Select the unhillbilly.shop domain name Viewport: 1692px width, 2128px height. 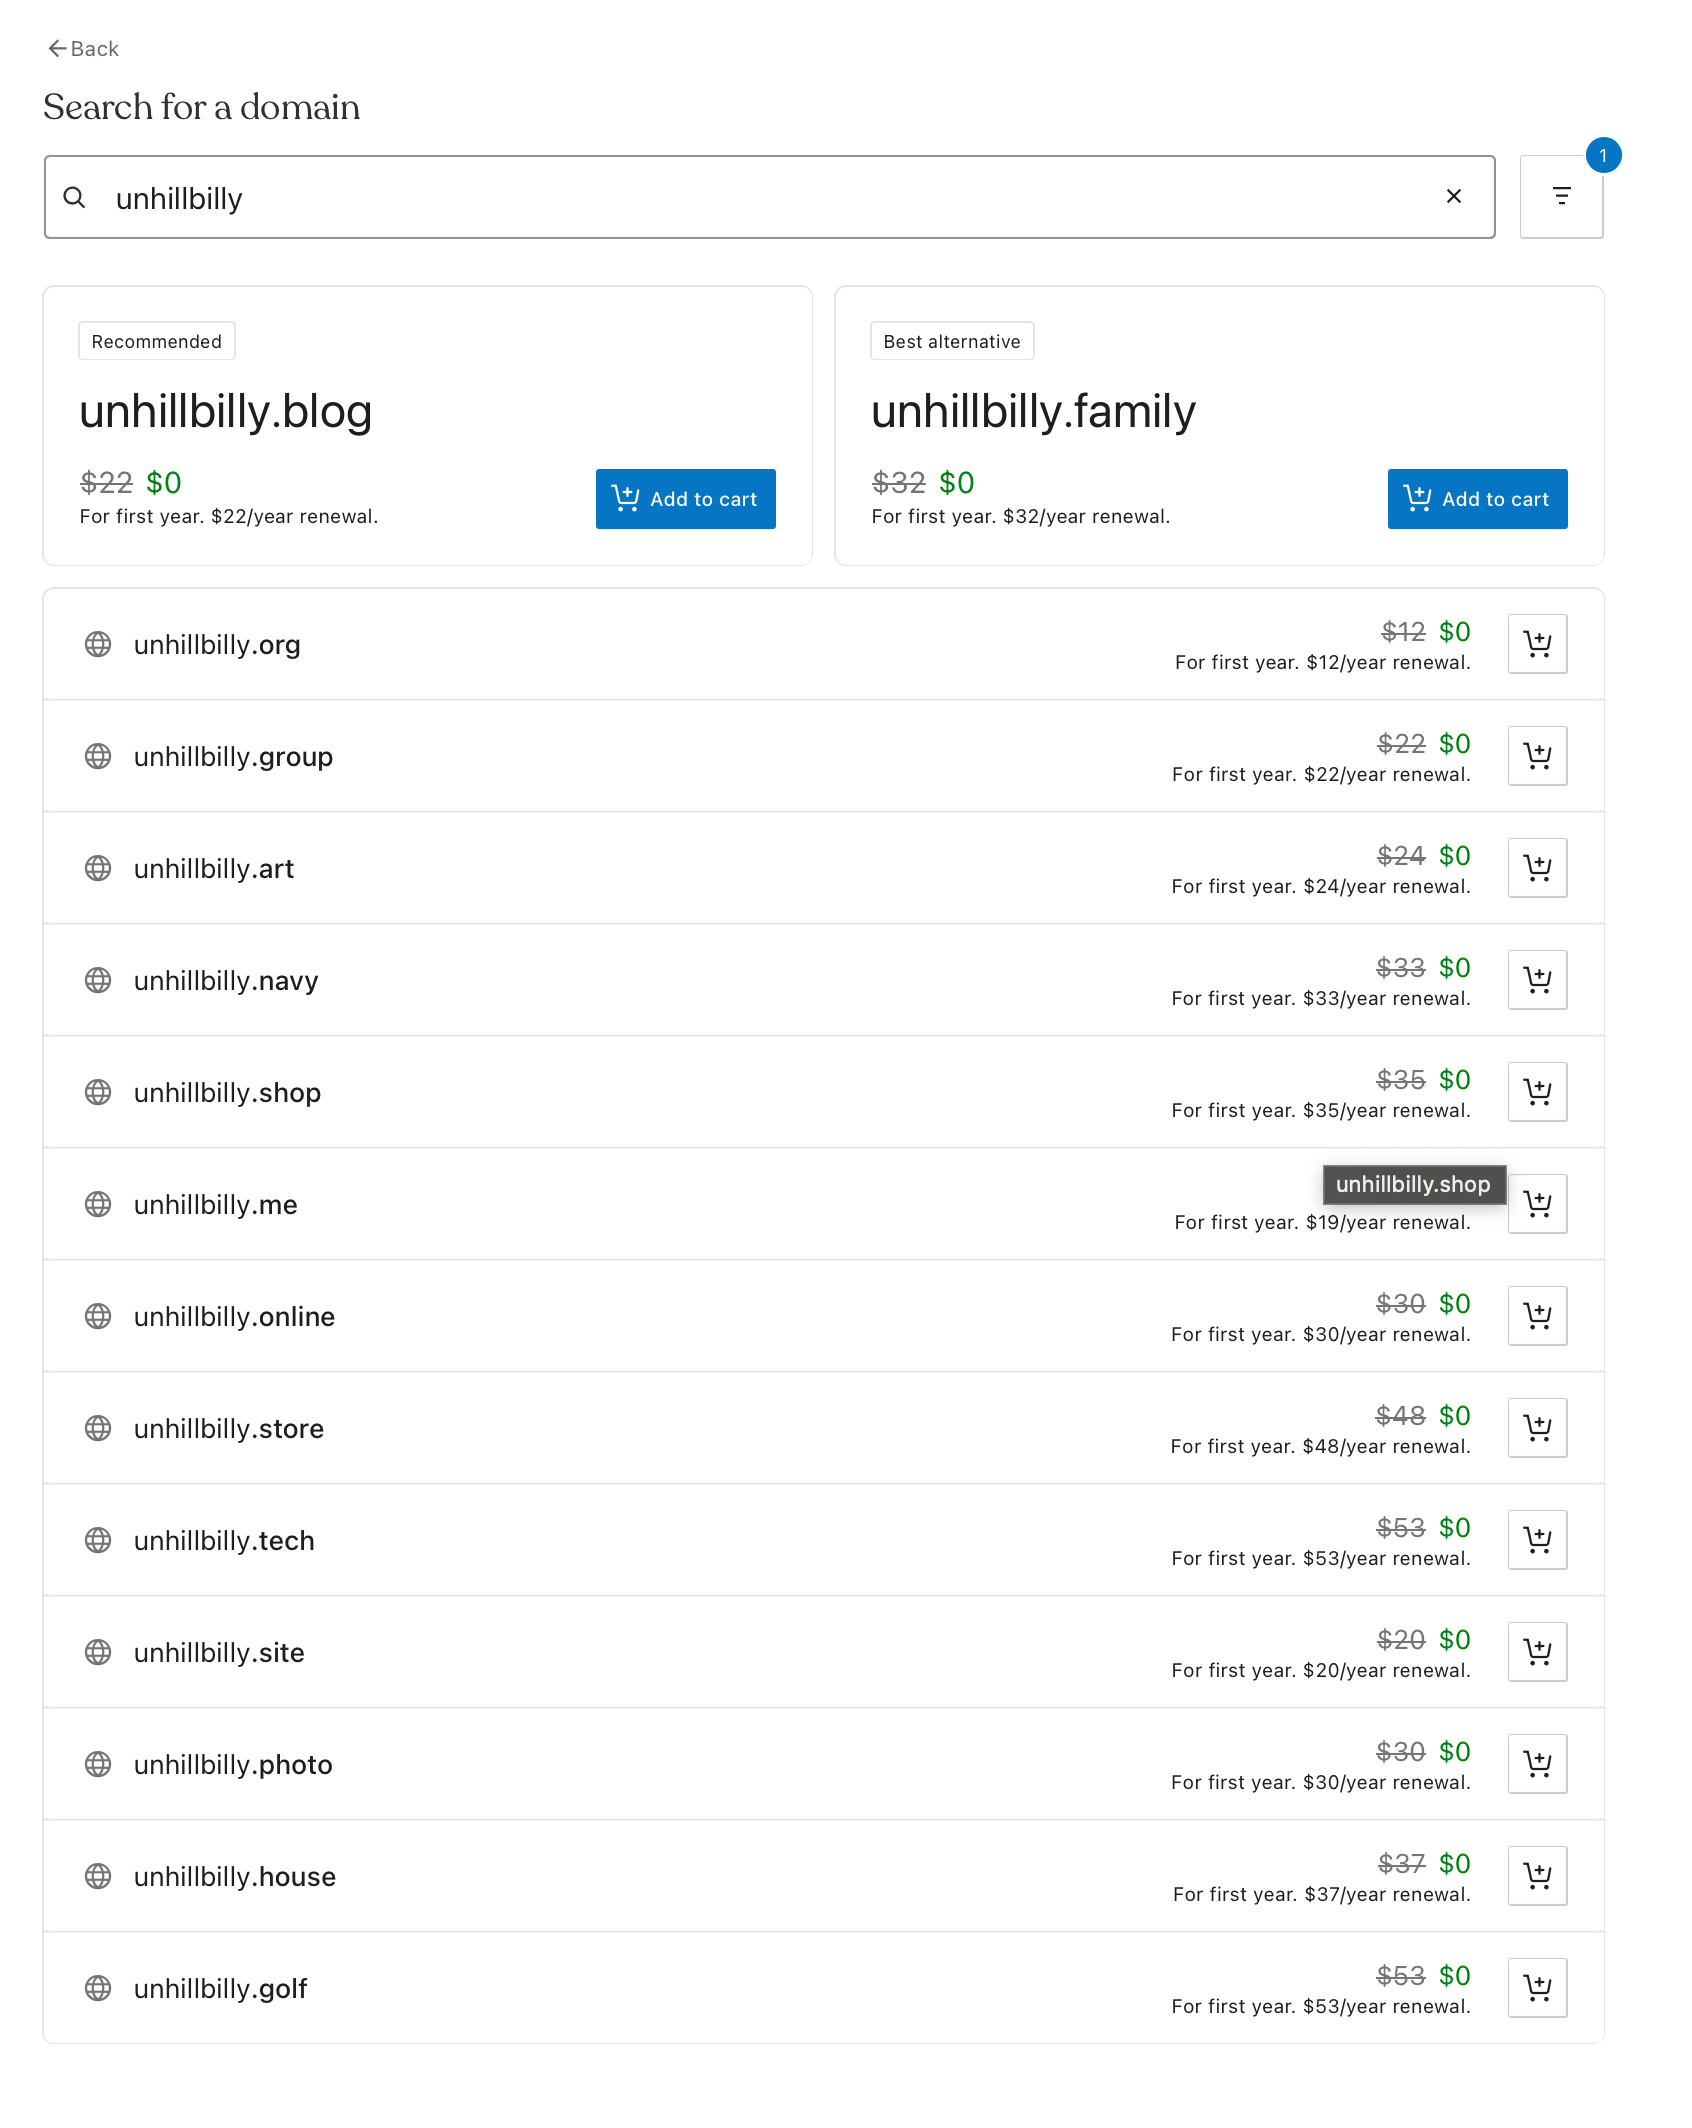coord(227,1093)
